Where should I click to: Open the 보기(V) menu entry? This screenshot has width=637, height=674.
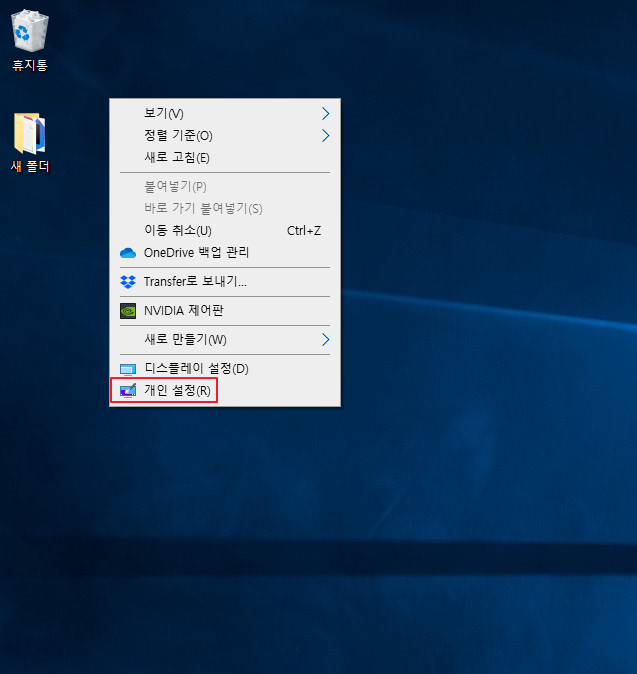click(225, 113)
